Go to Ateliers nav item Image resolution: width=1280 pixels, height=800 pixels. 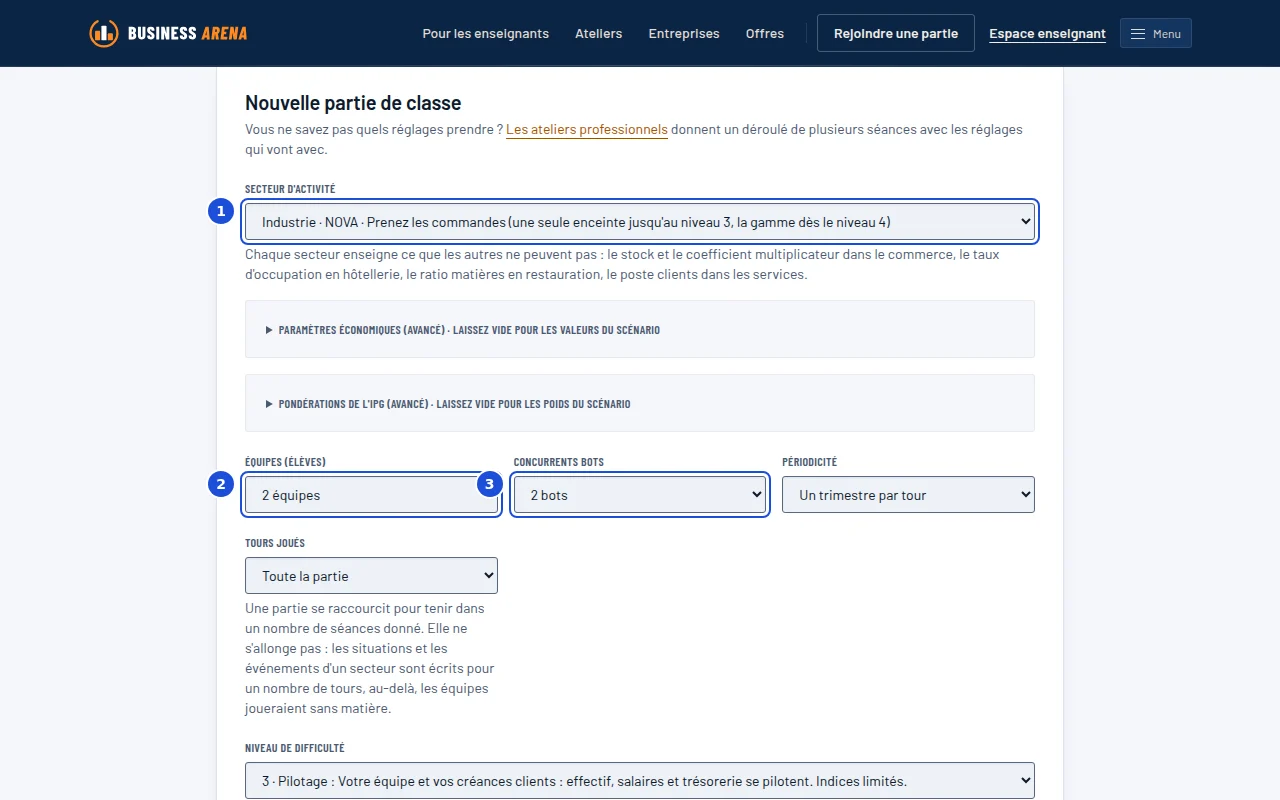pyautogui.click(x=598, y=33)
